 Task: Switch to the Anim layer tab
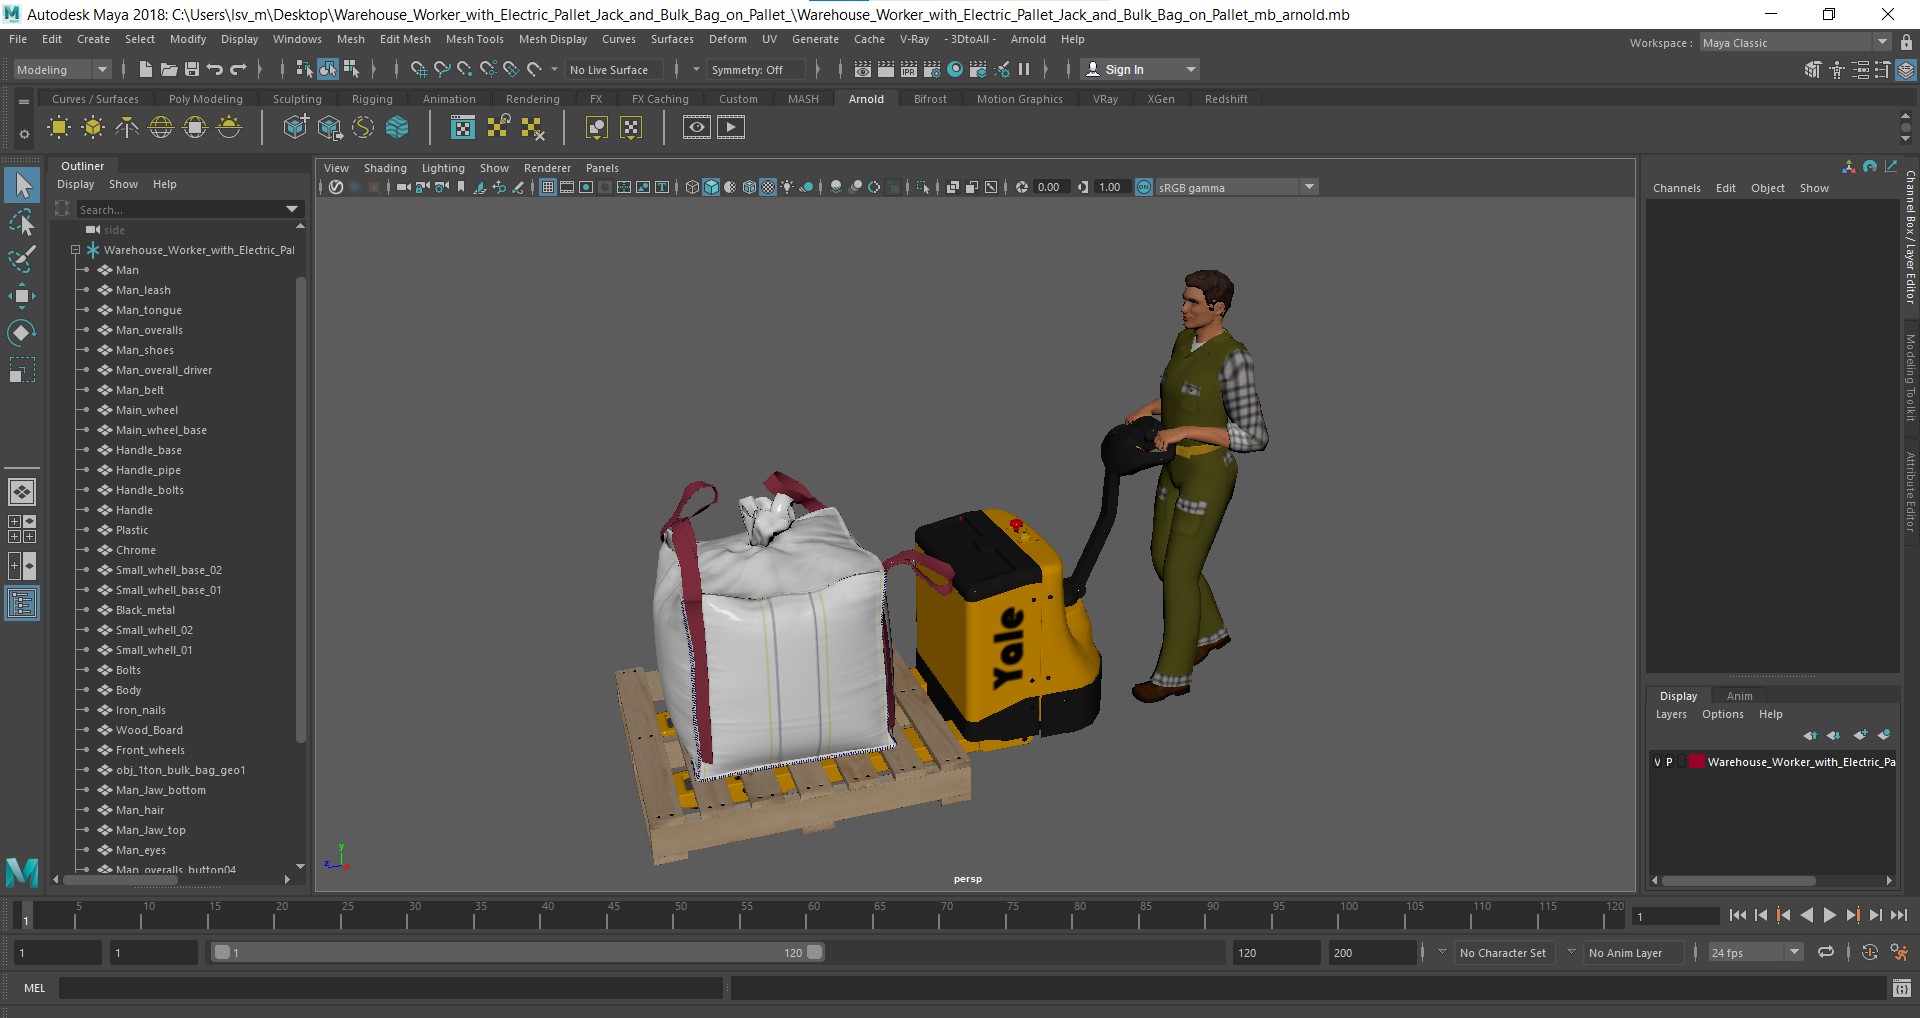tap(1739, 696)
